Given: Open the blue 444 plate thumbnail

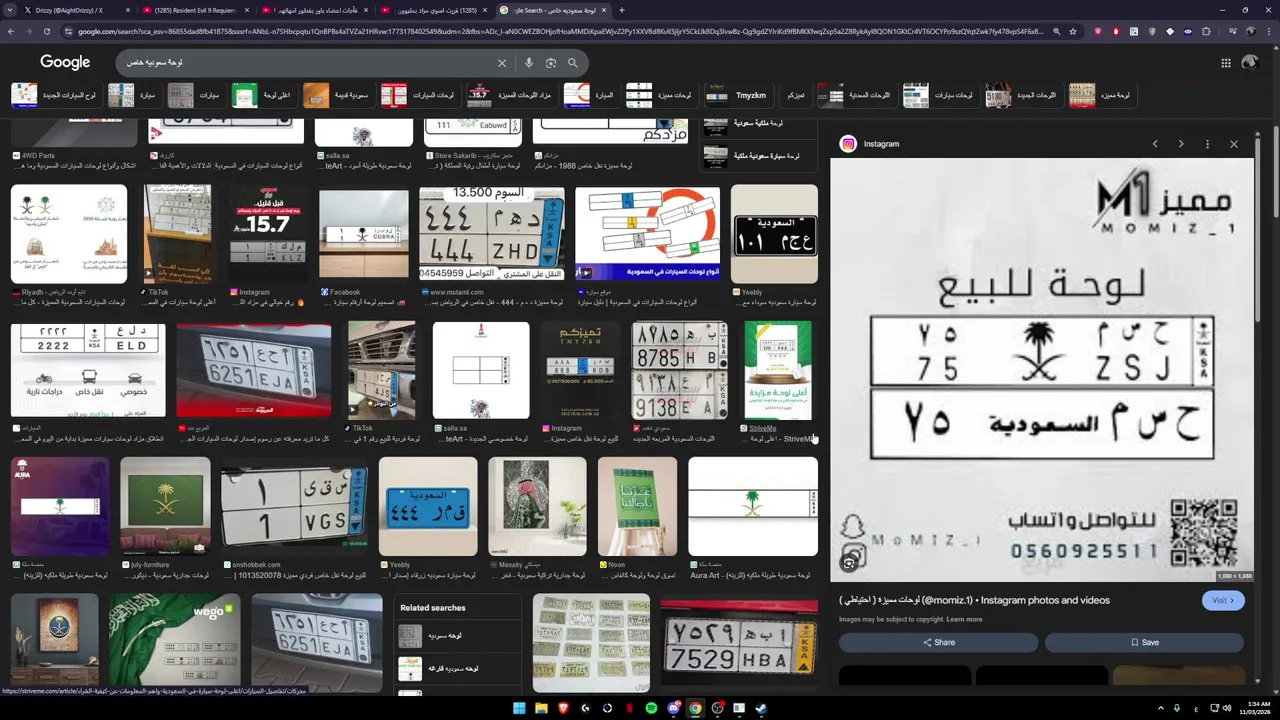Looking at the screenshot, I should pyautogui.click(x=428, y=506).
